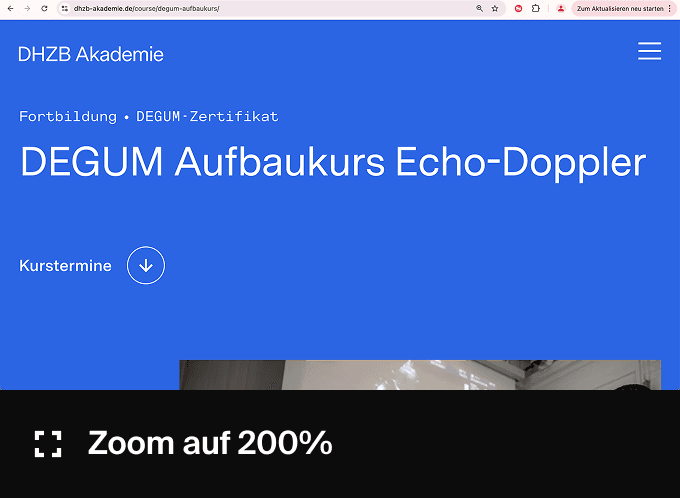Click the course lecture room image
This screenshot has height=498, width=680.
click(420, 375)
